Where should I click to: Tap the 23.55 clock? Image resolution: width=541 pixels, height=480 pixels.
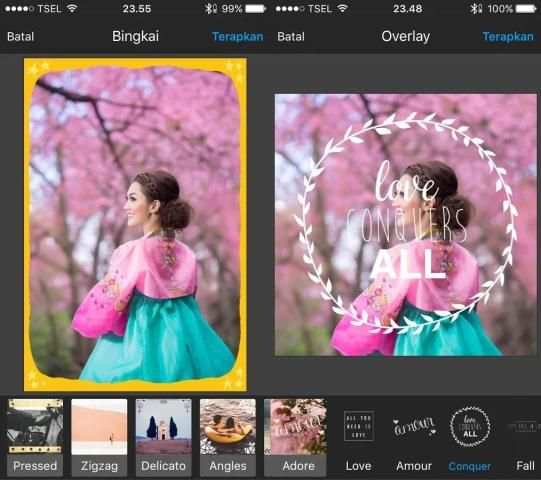pyautogui.click(x=137, y=9)
